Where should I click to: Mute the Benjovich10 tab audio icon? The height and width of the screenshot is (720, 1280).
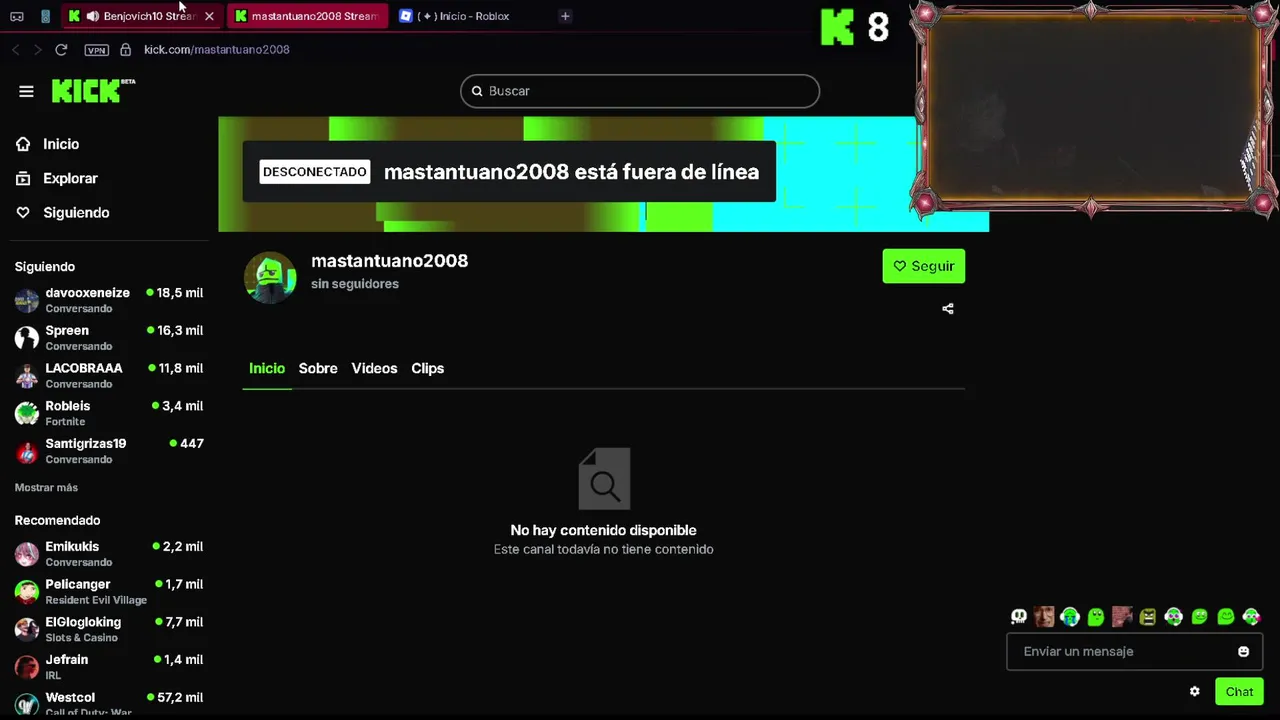pyautogui.click(x=92, y=16)
